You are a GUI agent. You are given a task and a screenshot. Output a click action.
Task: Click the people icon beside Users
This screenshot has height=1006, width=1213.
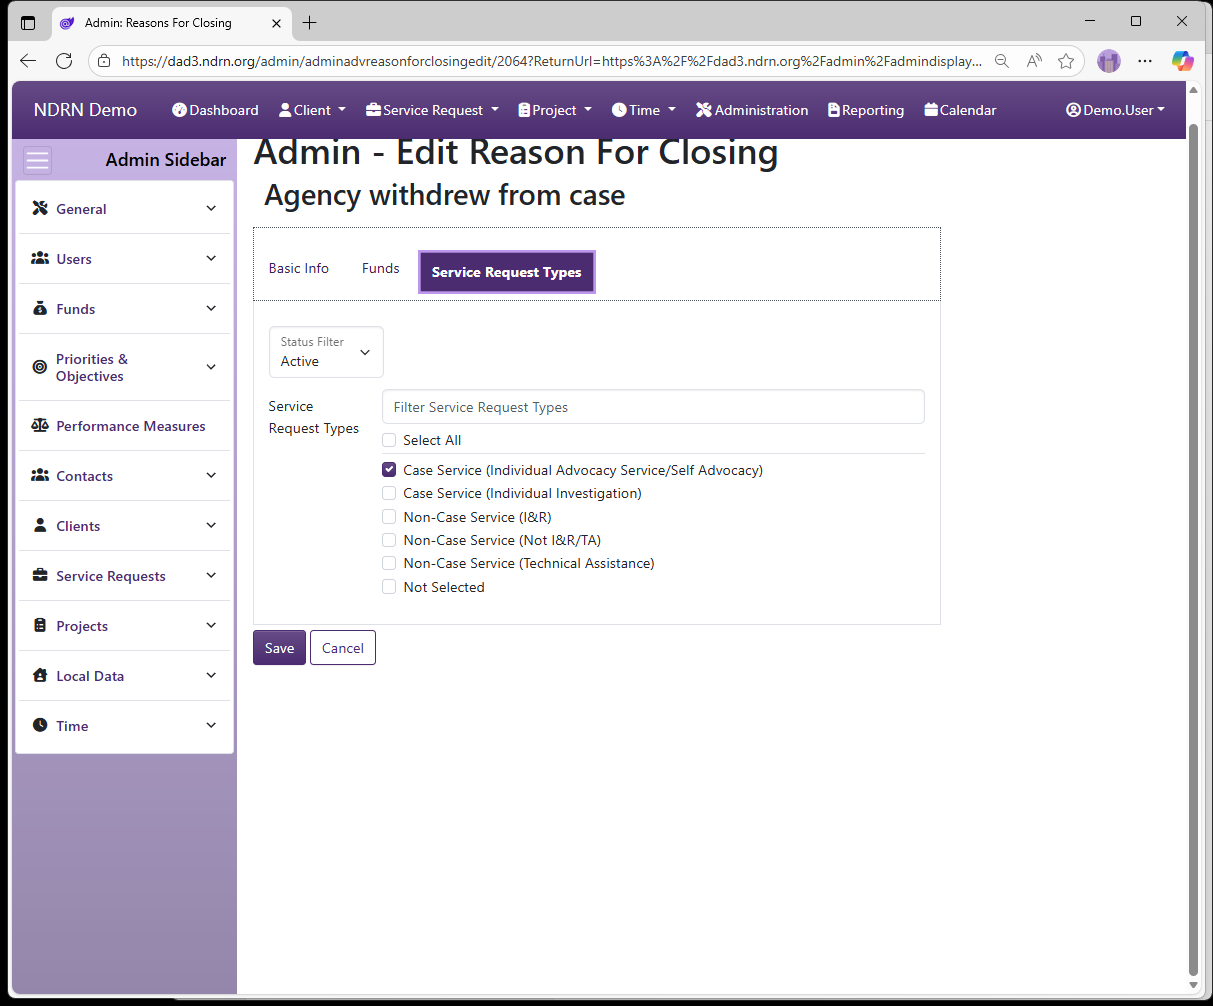[40, 258]
